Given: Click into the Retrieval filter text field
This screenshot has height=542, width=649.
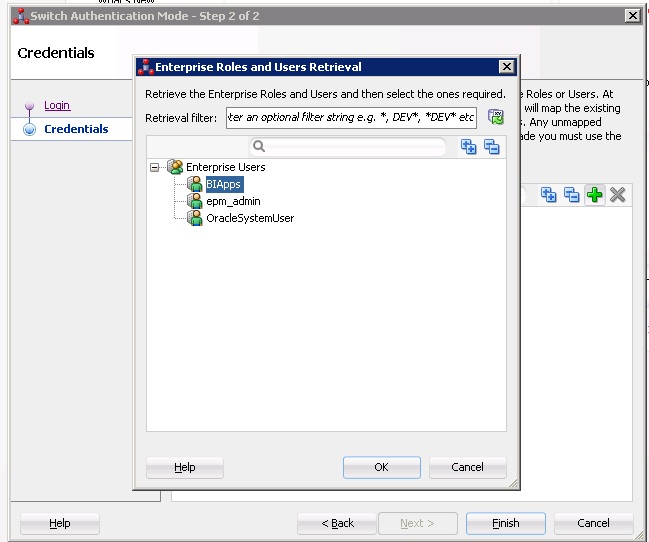Looking at the screenshot, I should [351, 118].
